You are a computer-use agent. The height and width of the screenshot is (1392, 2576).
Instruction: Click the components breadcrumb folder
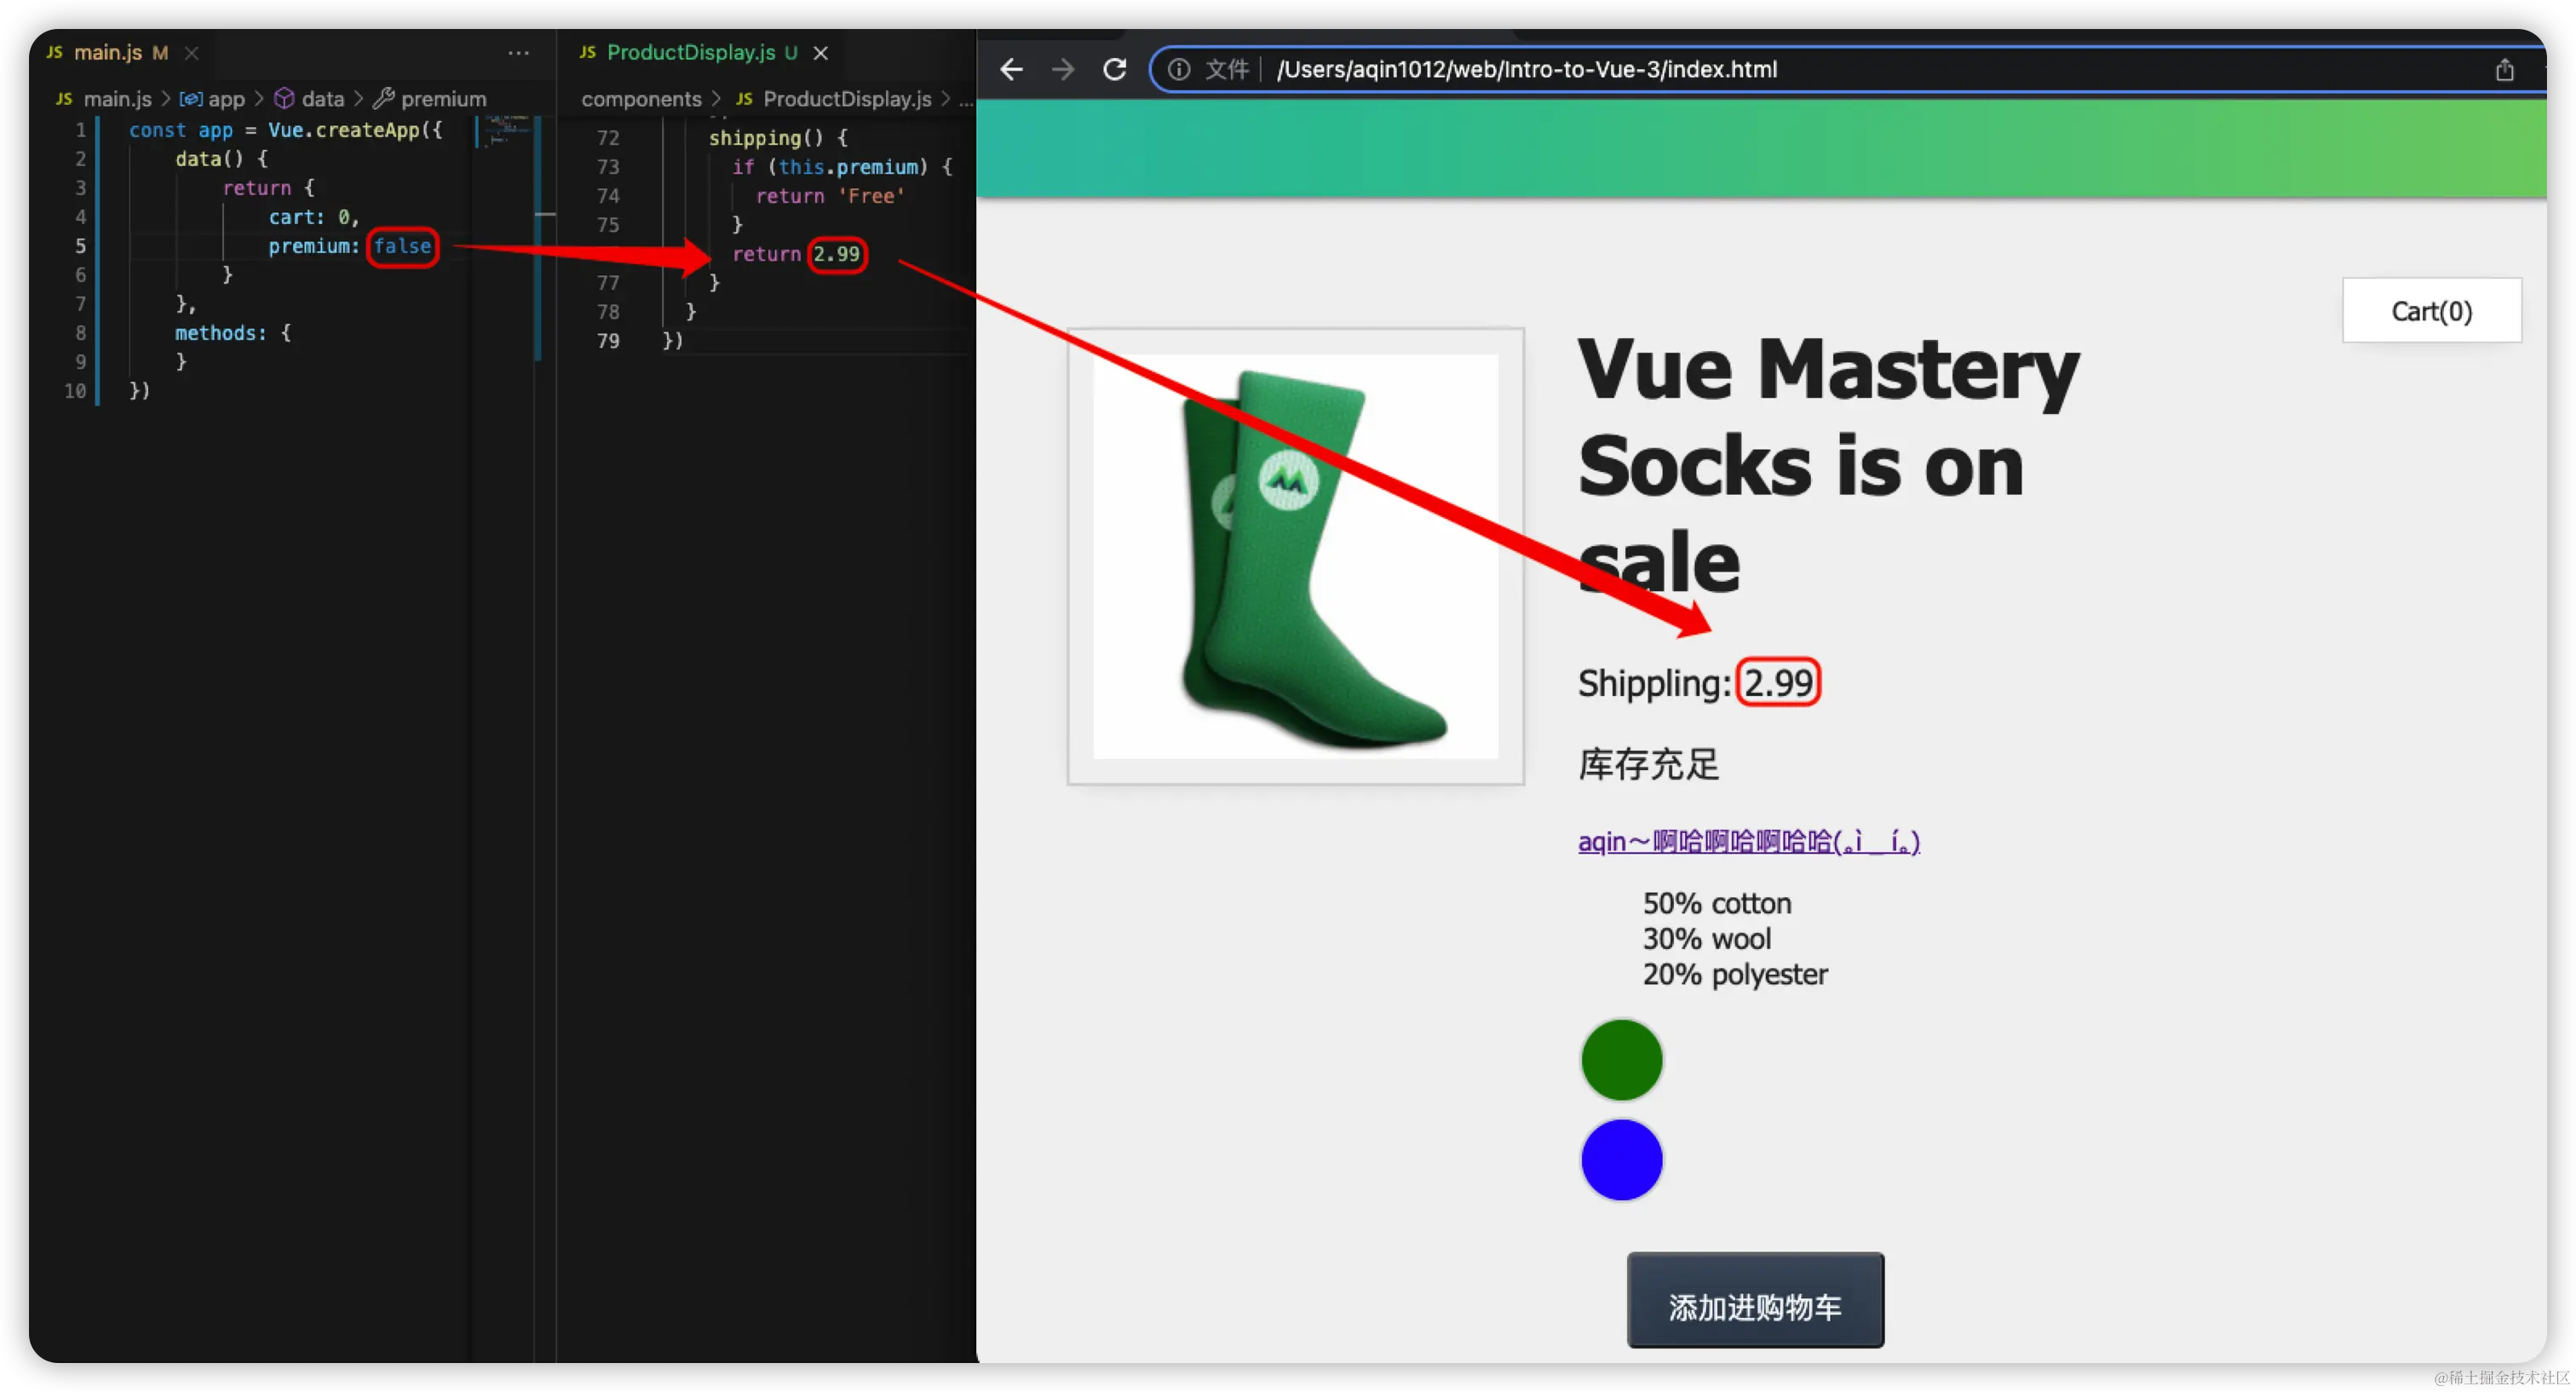[x=641, y=99]
